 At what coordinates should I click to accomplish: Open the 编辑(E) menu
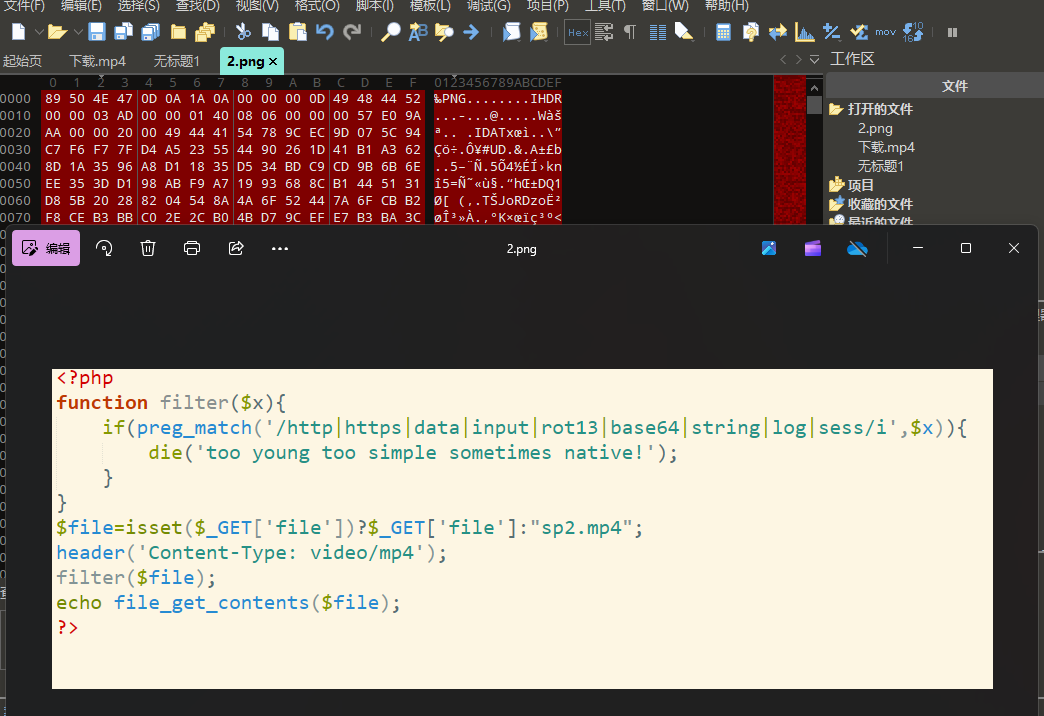point(81,6)
